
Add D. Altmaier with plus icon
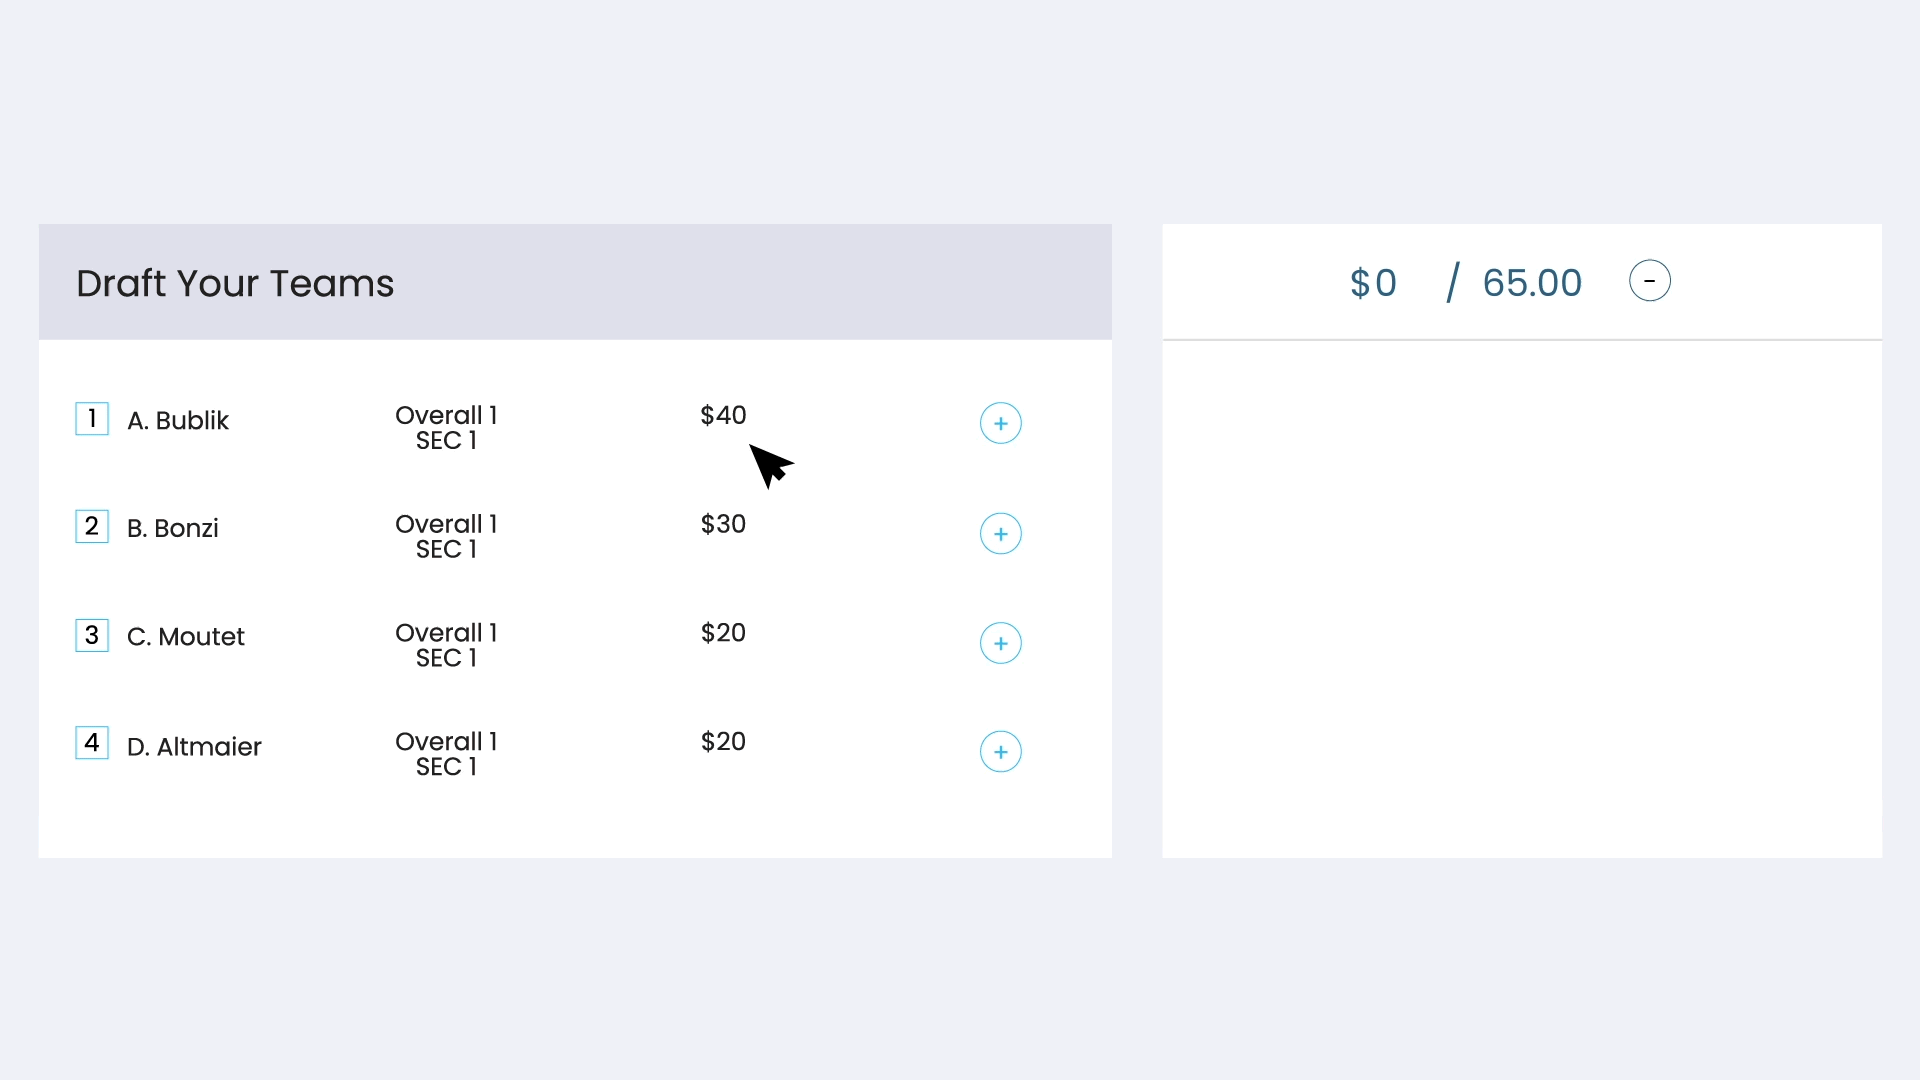(x=1000, y=752)
